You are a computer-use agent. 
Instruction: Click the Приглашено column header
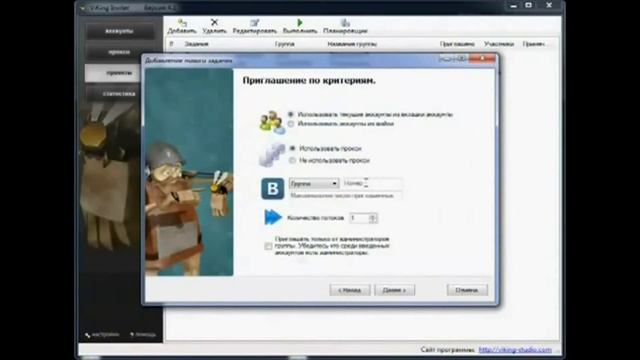click(x=457, y=44)
